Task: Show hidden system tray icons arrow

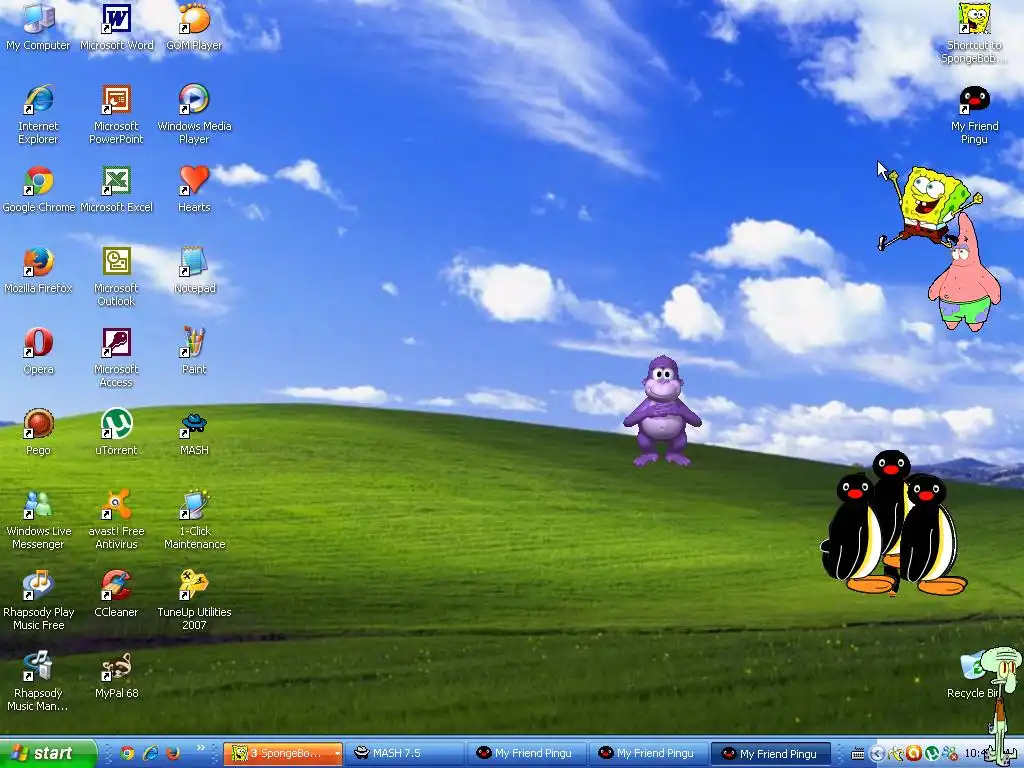Action: coord(878,754)
